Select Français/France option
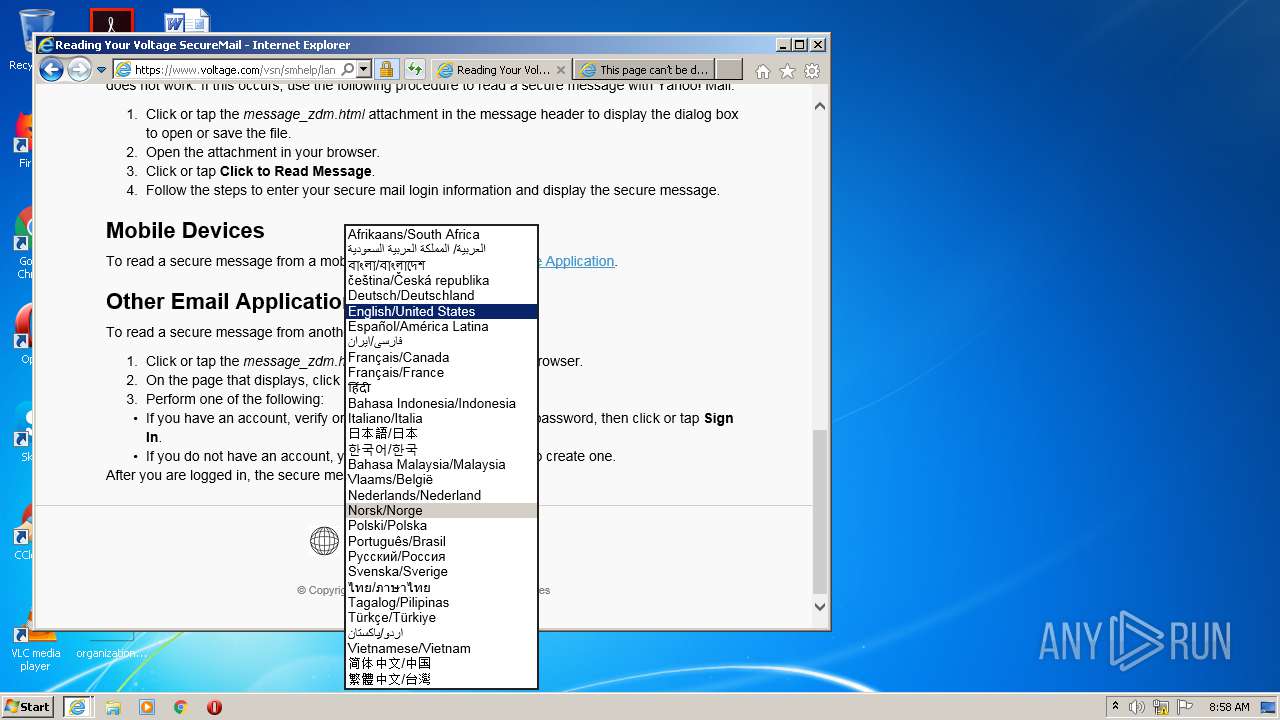 pyautogui.click(x=441, y=372)
